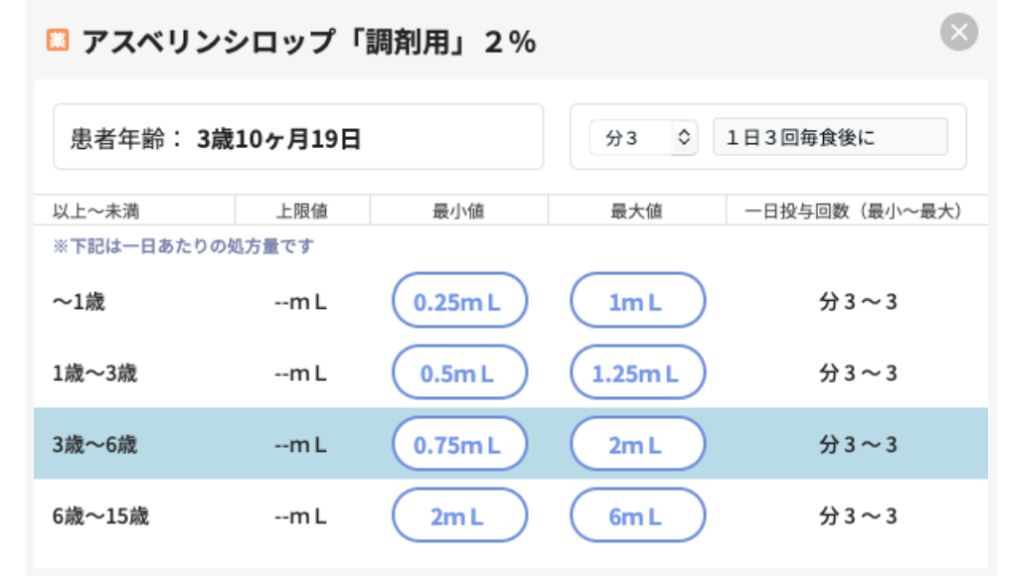Select 0.25mL minimum for under 1歳

click(x=459, y=301)
